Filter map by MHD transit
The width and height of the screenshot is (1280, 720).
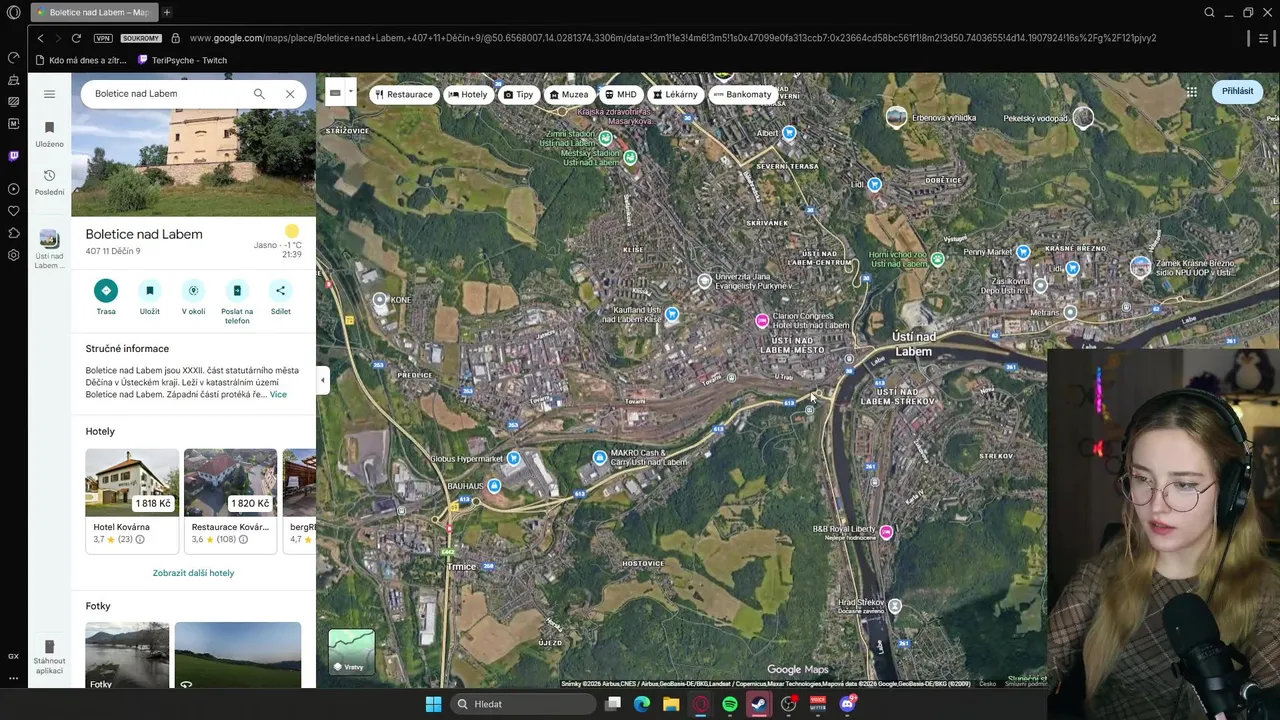point(621,94)
